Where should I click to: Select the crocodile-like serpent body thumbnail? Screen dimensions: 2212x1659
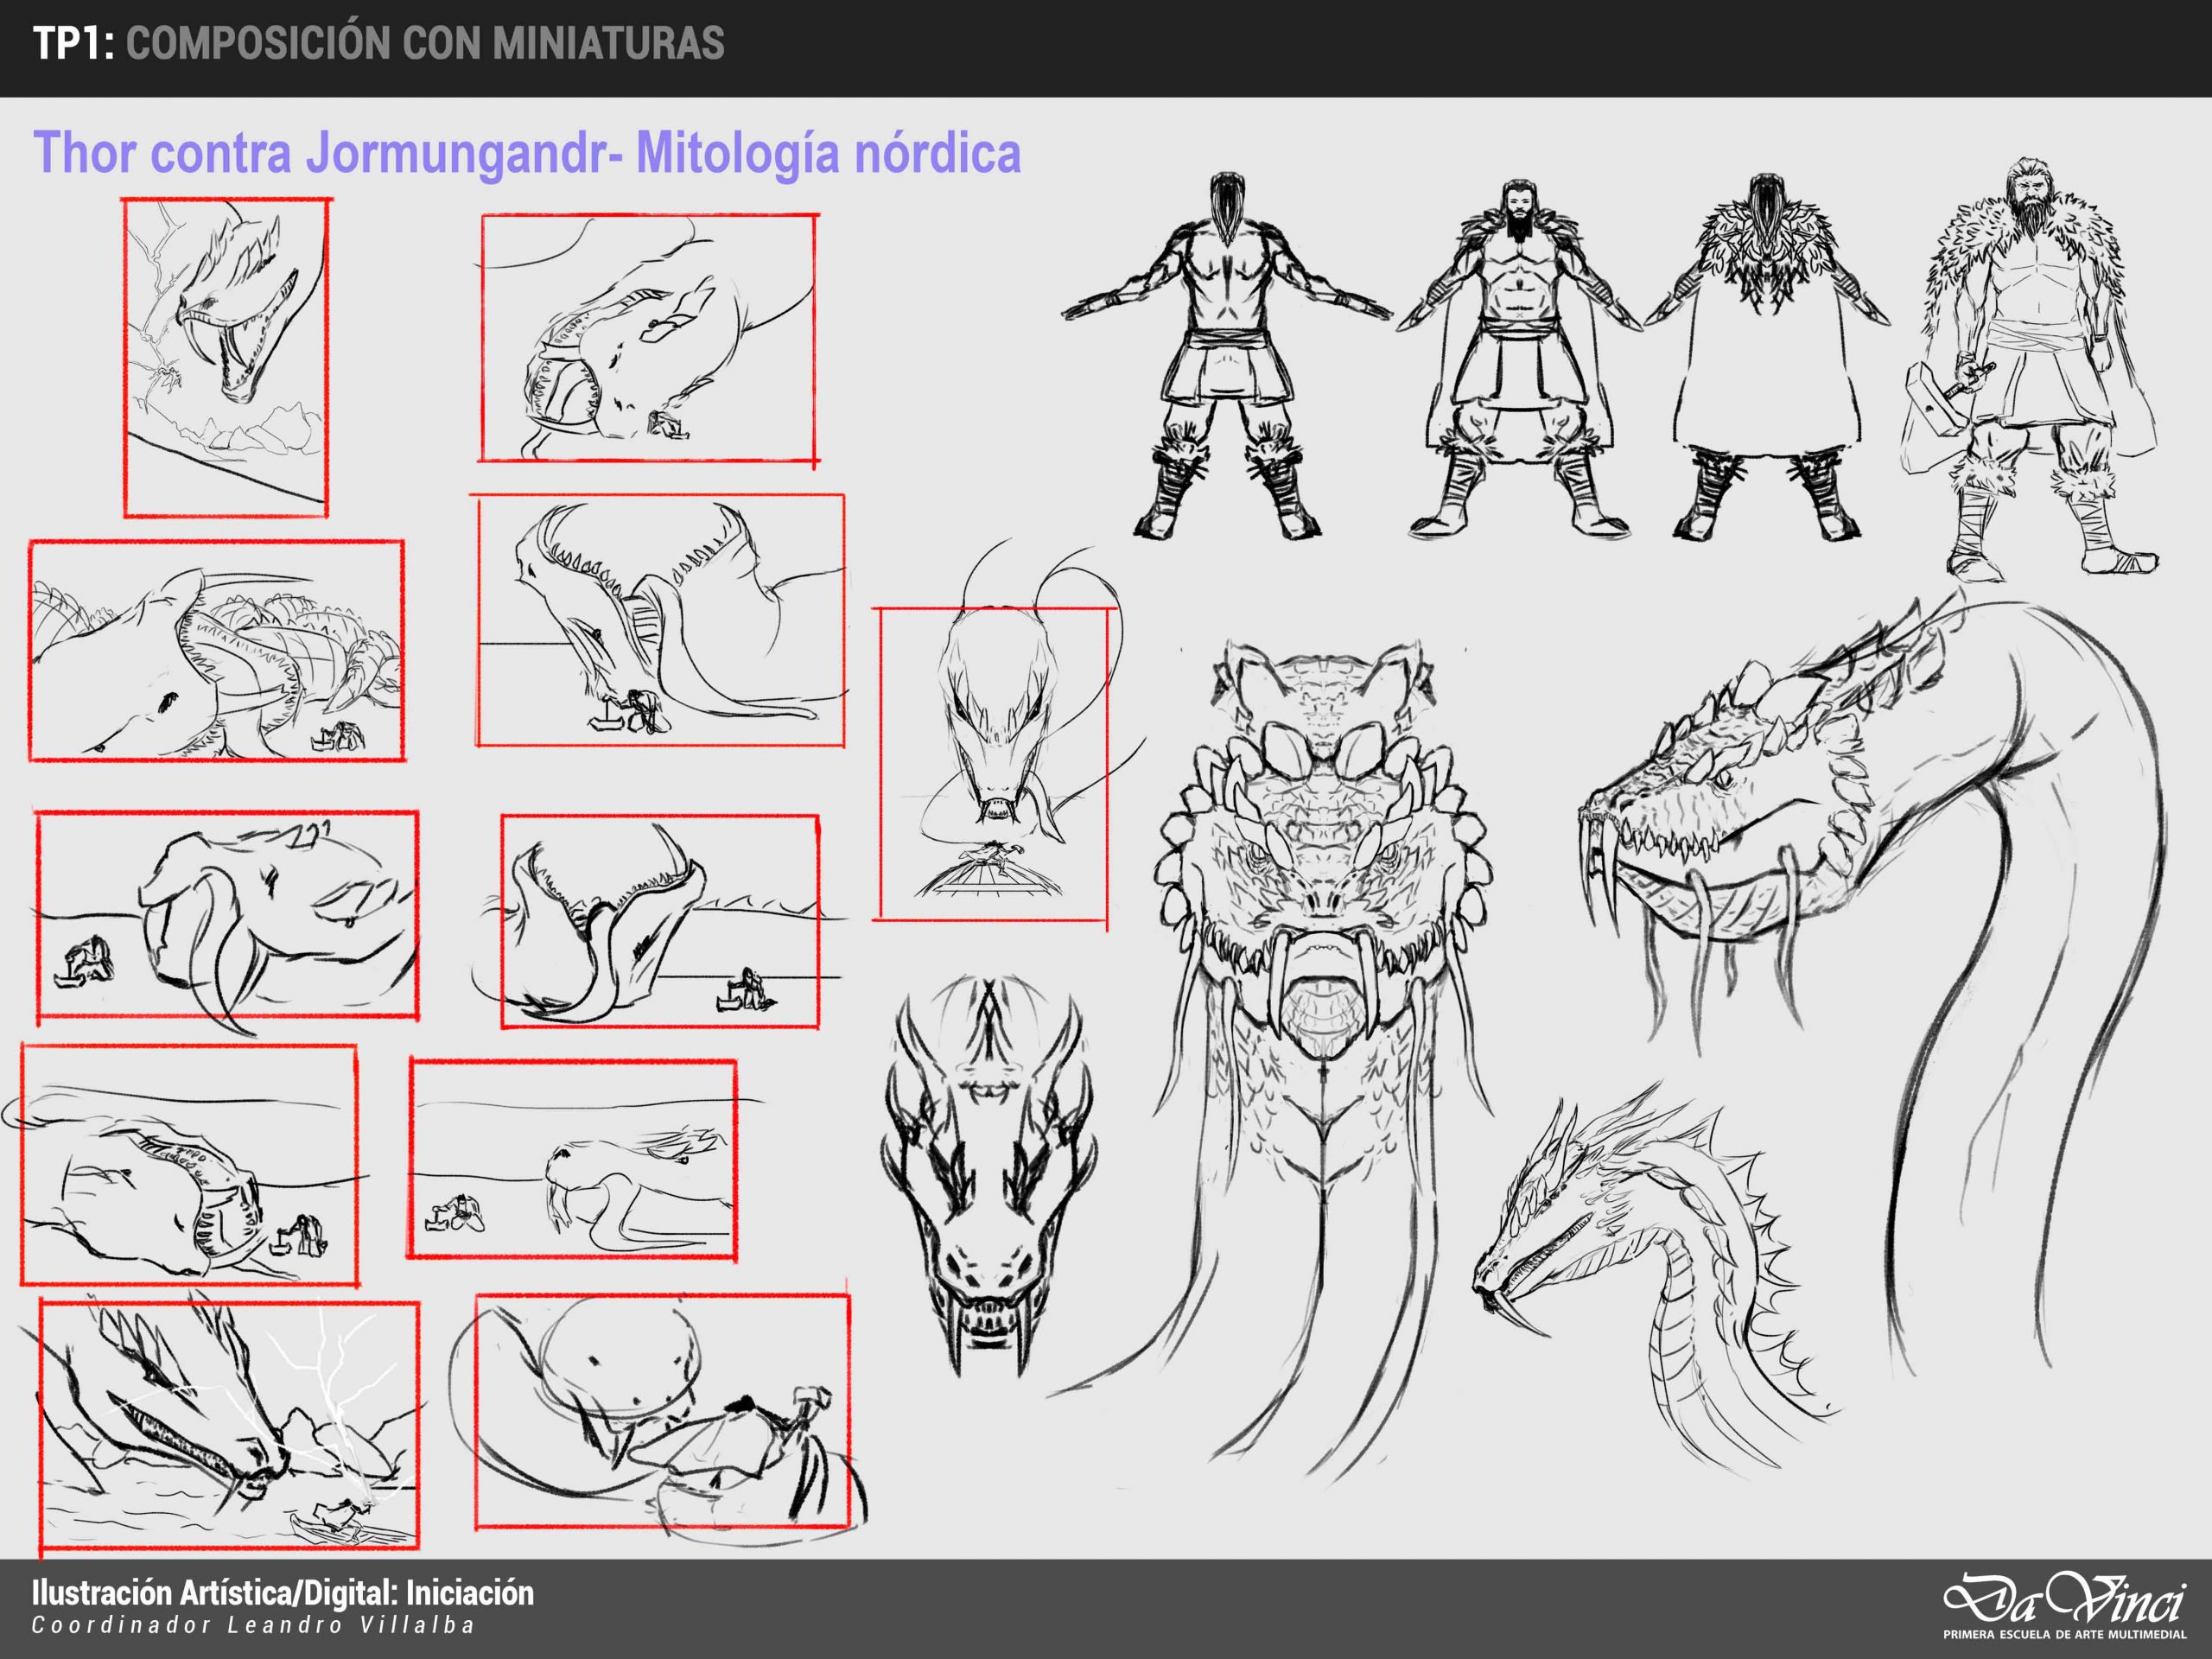[216, 651]
